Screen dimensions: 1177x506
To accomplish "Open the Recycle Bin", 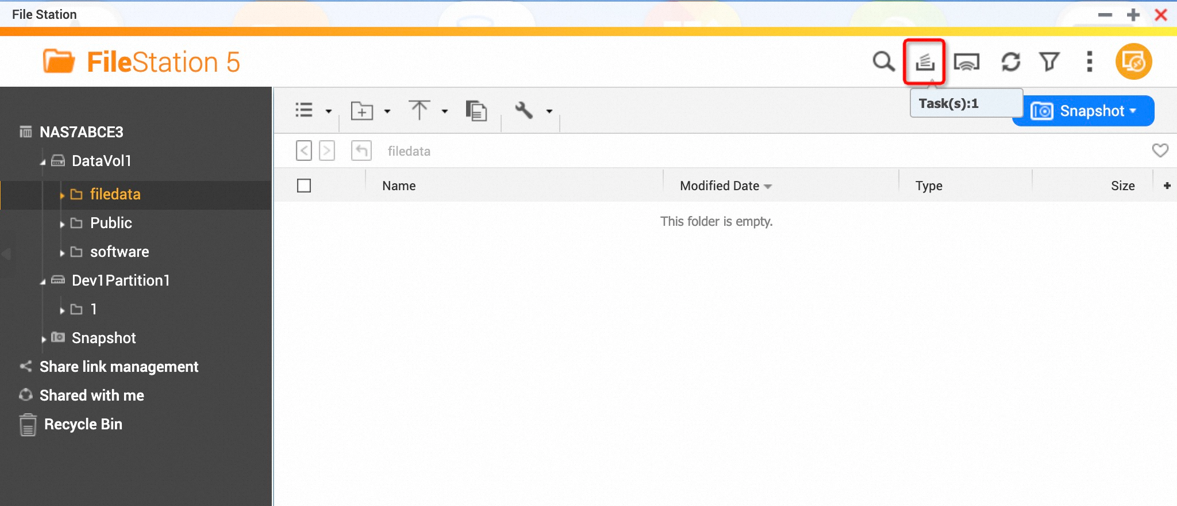I will pos(83,424).
